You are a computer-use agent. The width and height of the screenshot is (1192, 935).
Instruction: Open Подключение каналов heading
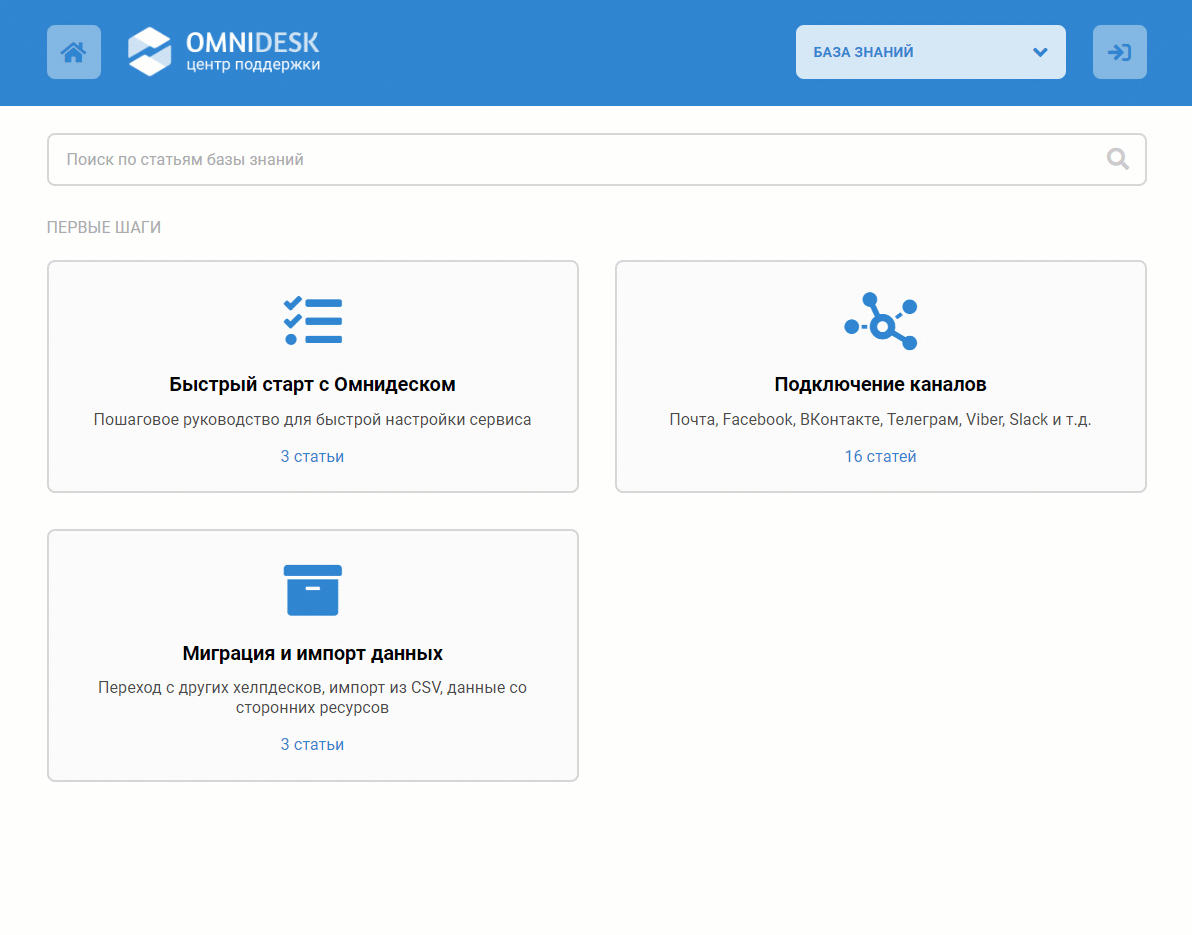pos(880,385)
